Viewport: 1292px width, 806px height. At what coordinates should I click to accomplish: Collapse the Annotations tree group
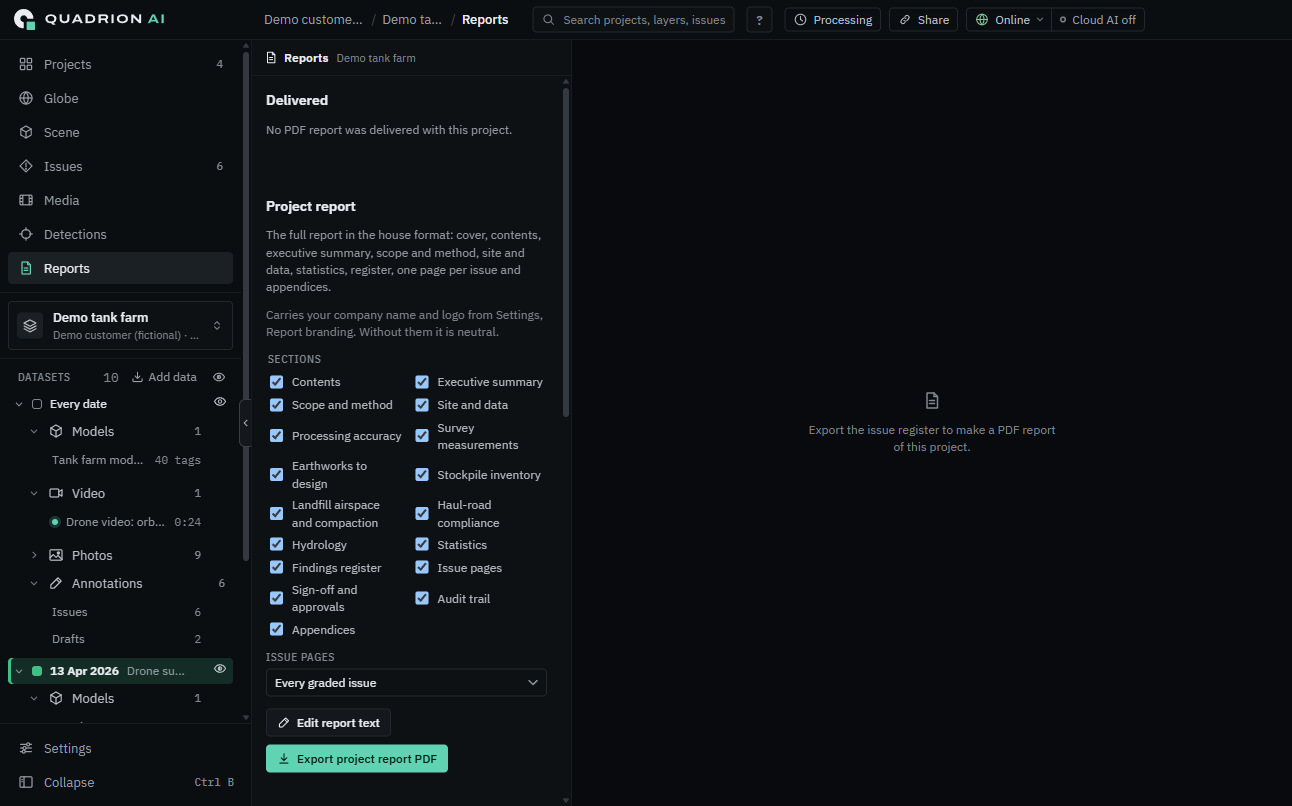tap(34, 583)
